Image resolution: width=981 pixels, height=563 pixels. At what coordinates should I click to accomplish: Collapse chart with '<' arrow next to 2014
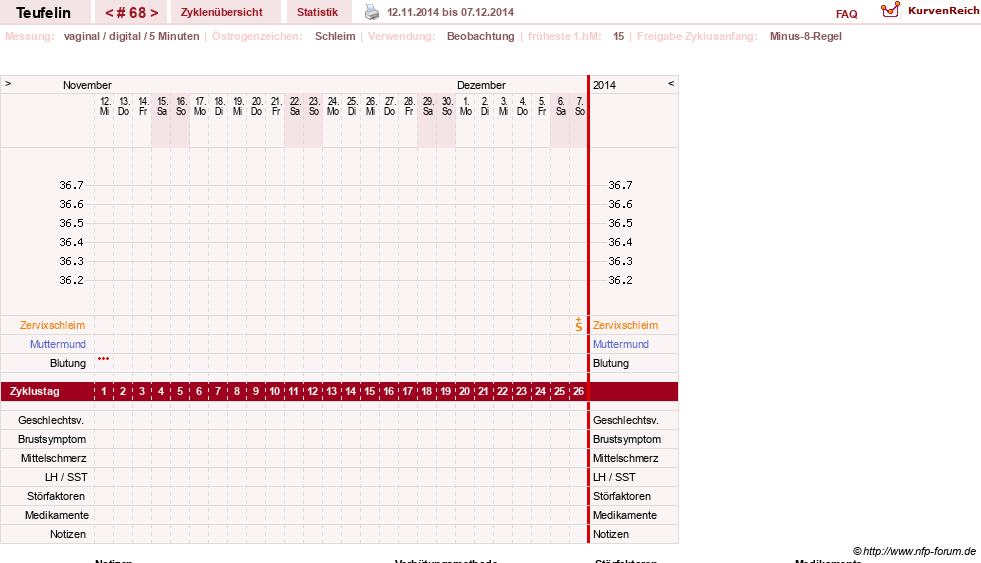[671, 83]
